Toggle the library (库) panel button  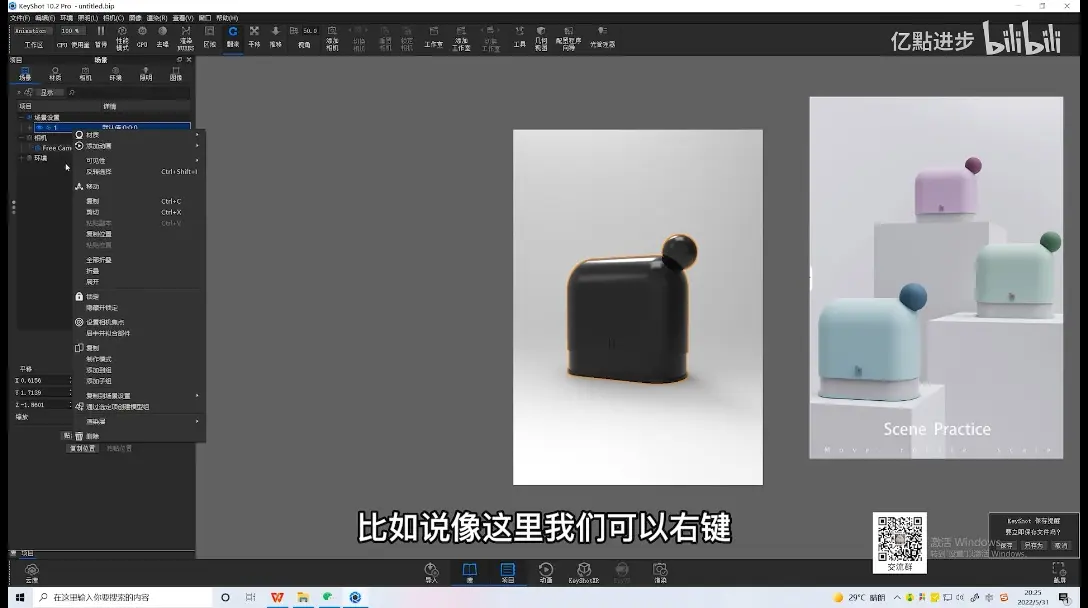pyautogui.click(x=470, y=573)
